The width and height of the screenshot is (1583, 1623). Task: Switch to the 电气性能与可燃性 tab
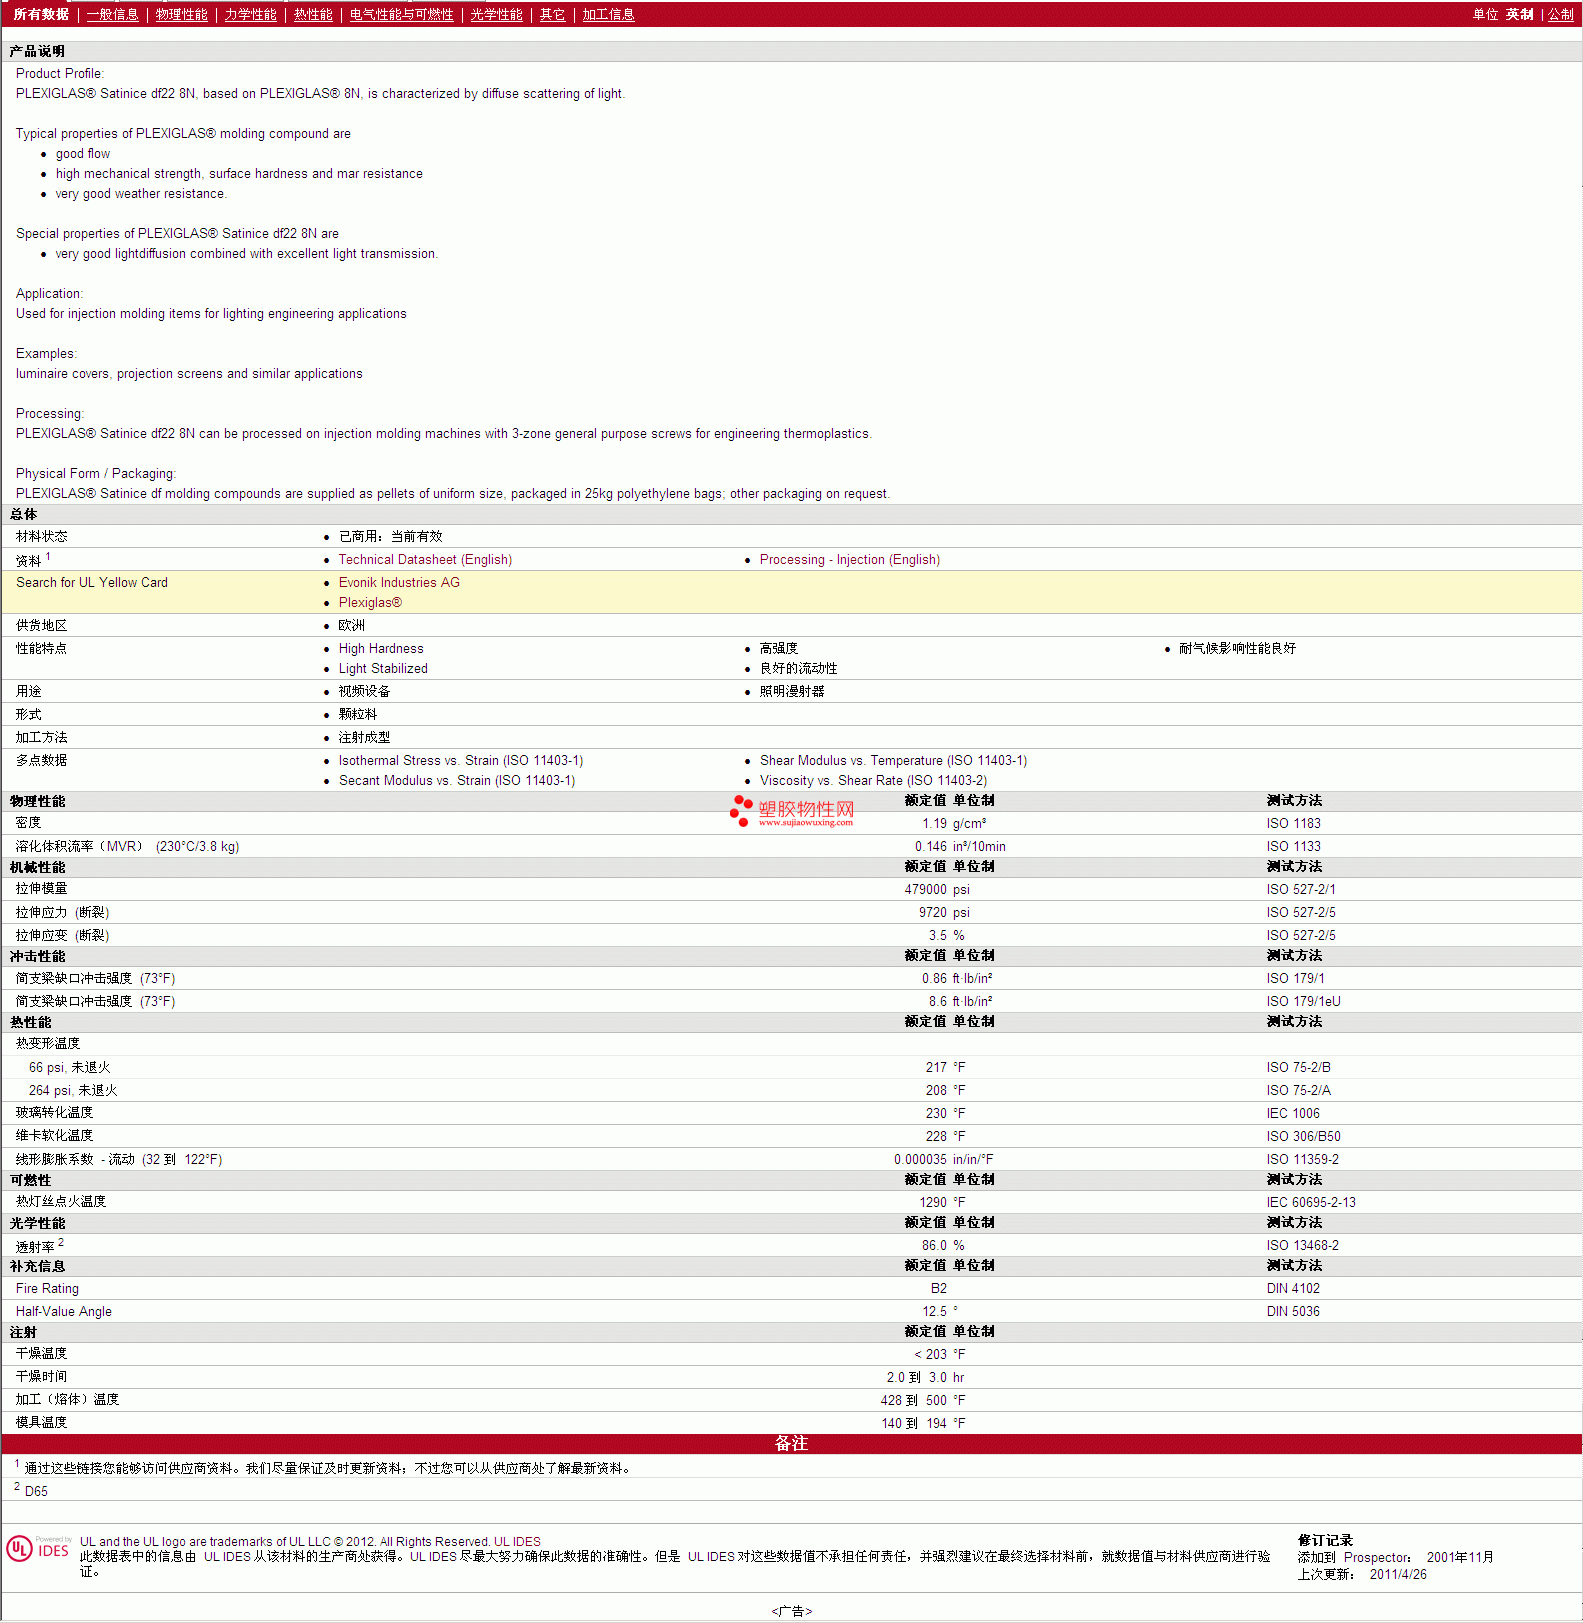[x=401, y=14]
